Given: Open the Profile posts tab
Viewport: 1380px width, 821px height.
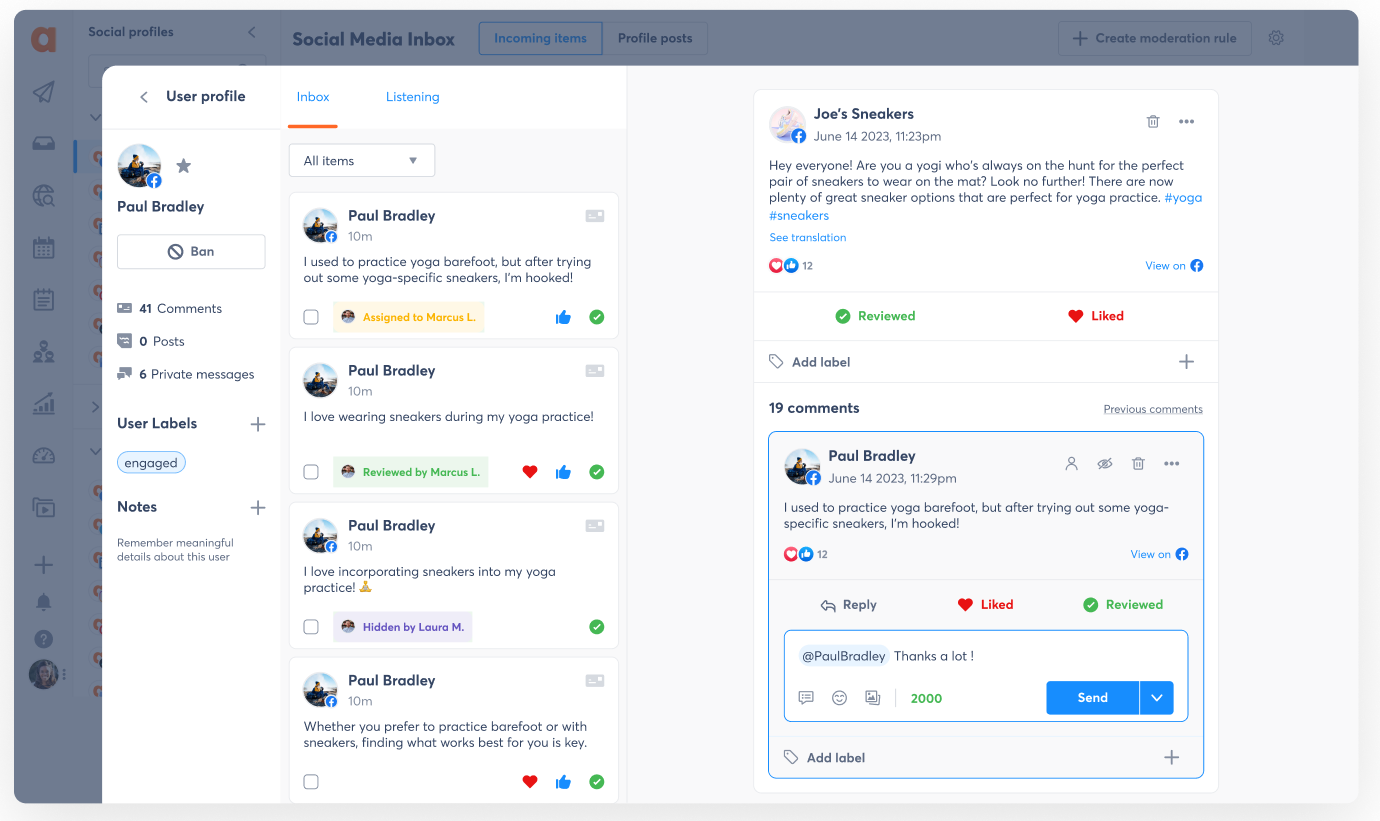Looking at the screenshot, I should coord(654,38).
